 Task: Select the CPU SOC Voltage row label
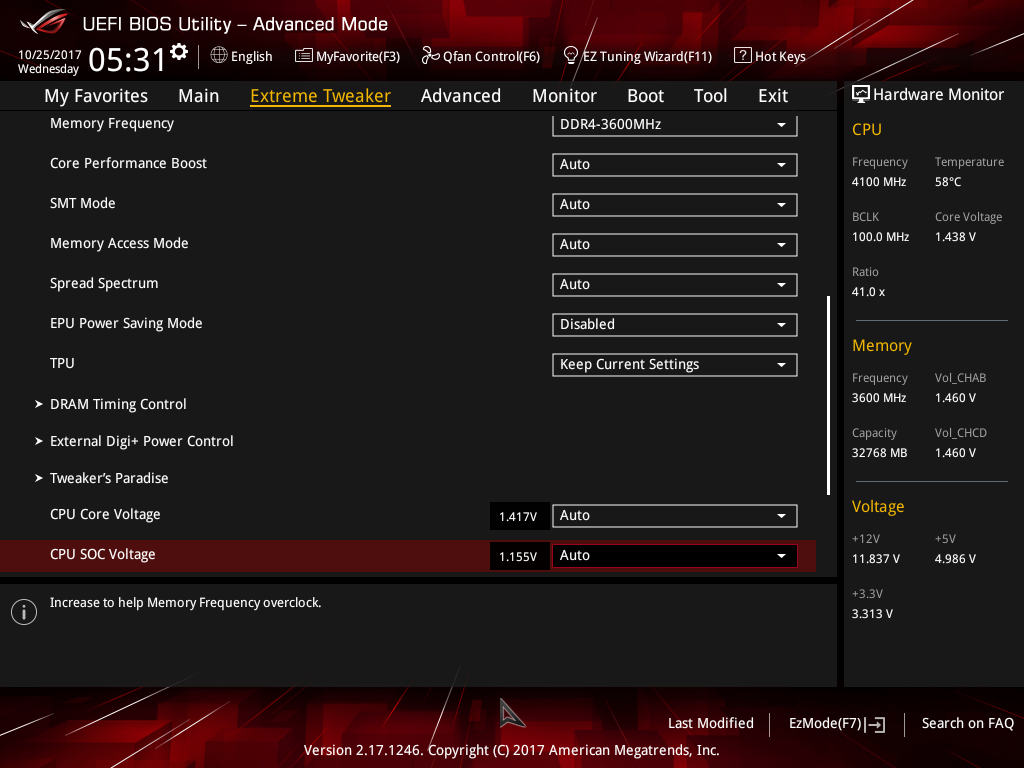click(x=103, y=554)
